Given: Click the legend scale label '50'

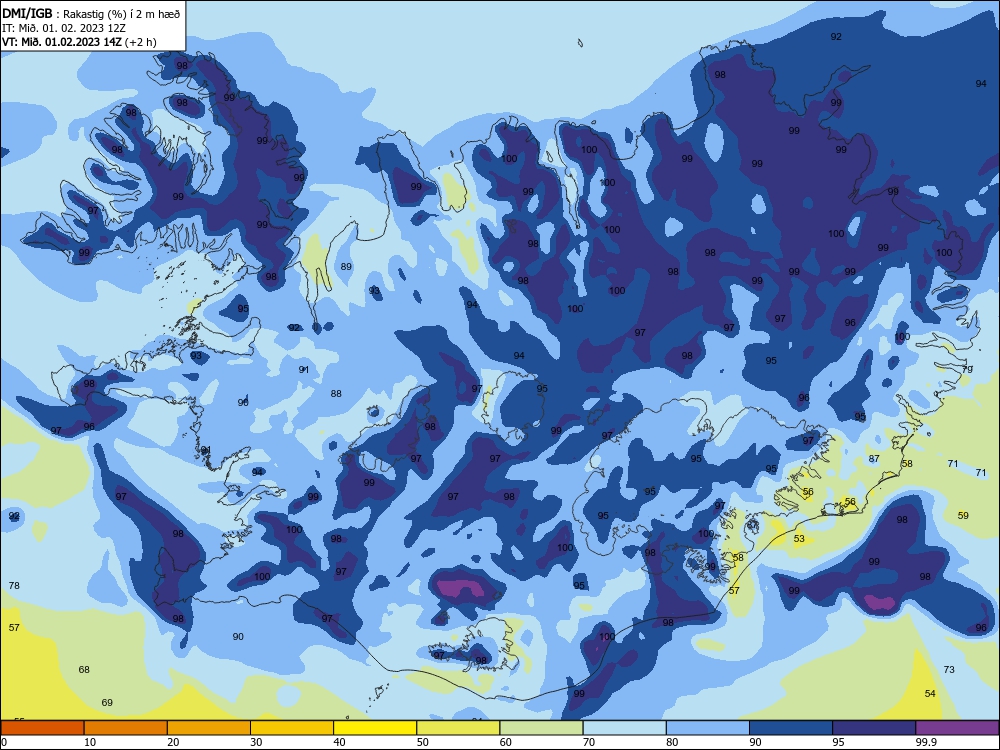Looking at the screenshot, I should coord(423,742).
